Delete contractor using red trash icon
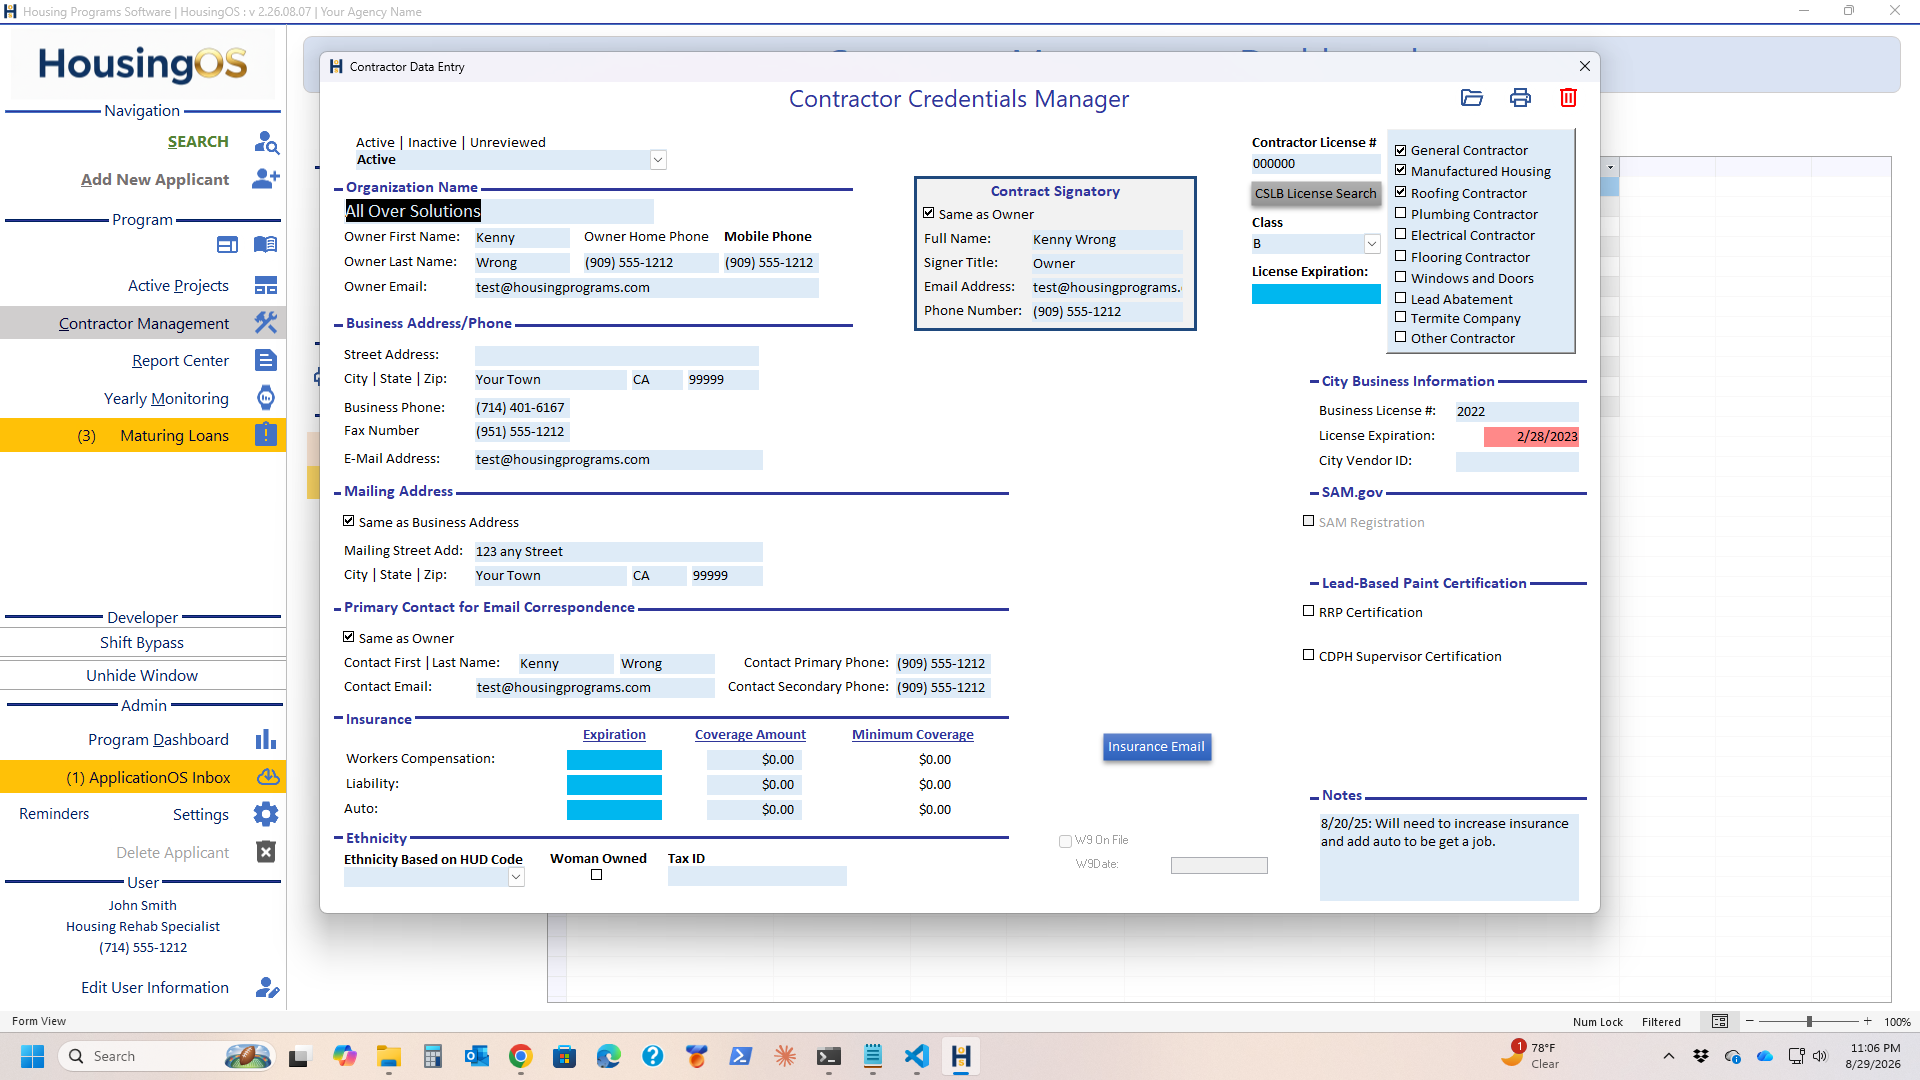The image size is (1920, 1080). pyautogui.click(x=1568, y=98)
